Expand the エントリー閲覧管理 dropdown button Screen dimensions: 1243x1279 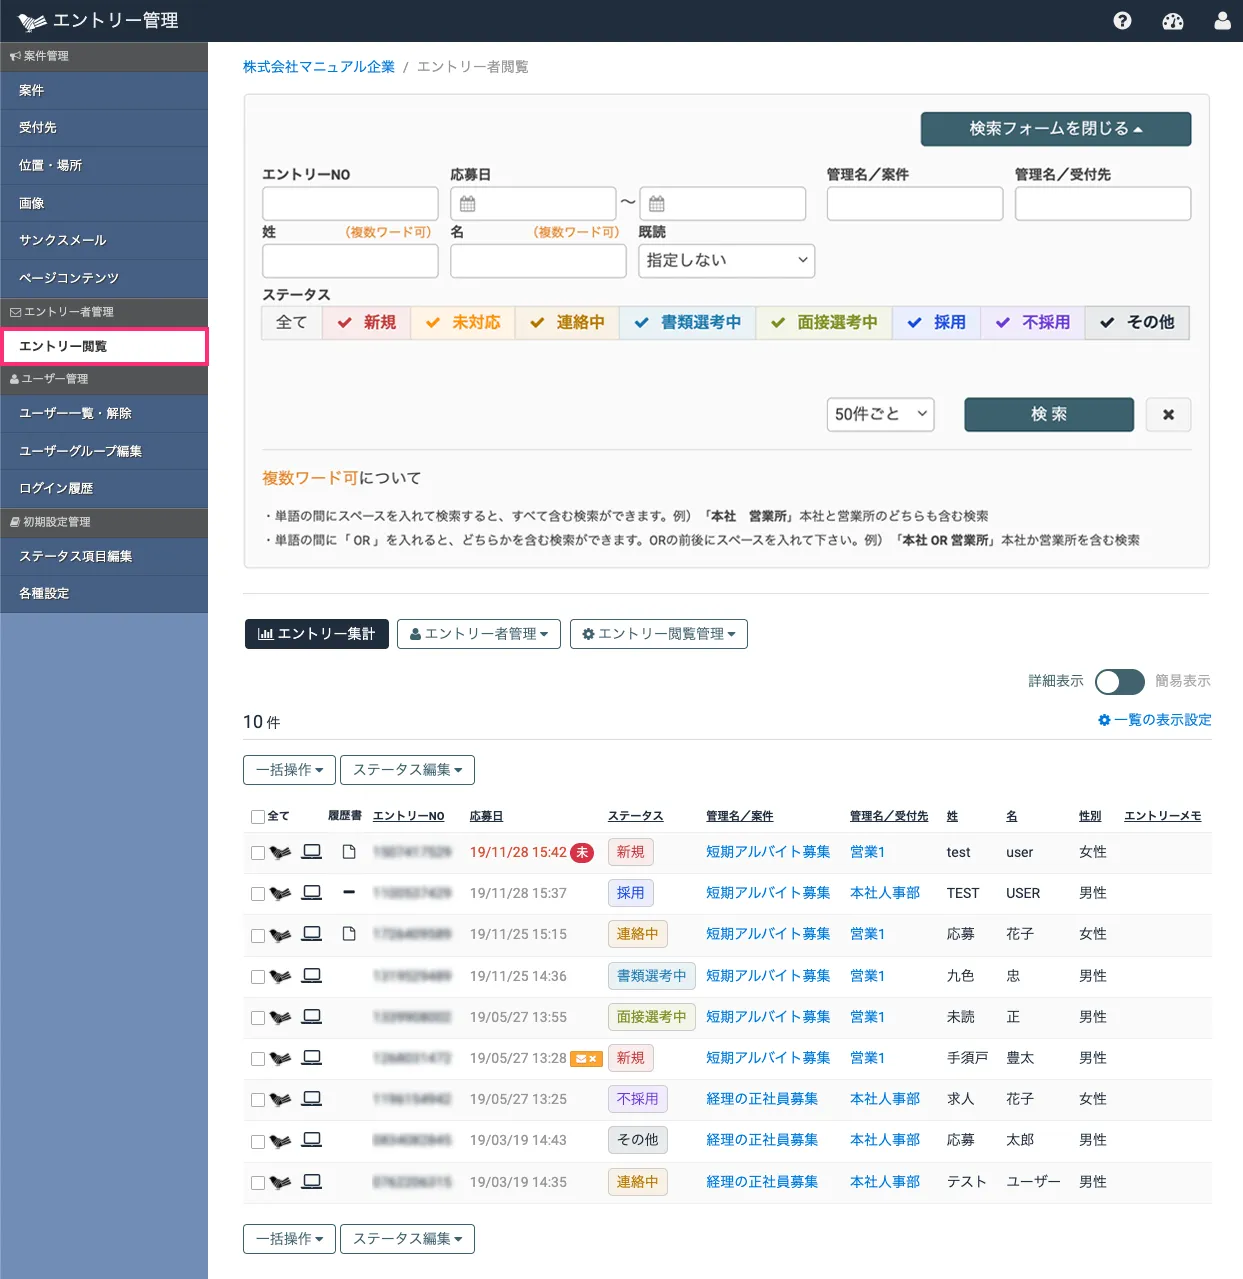click(659, 634)
